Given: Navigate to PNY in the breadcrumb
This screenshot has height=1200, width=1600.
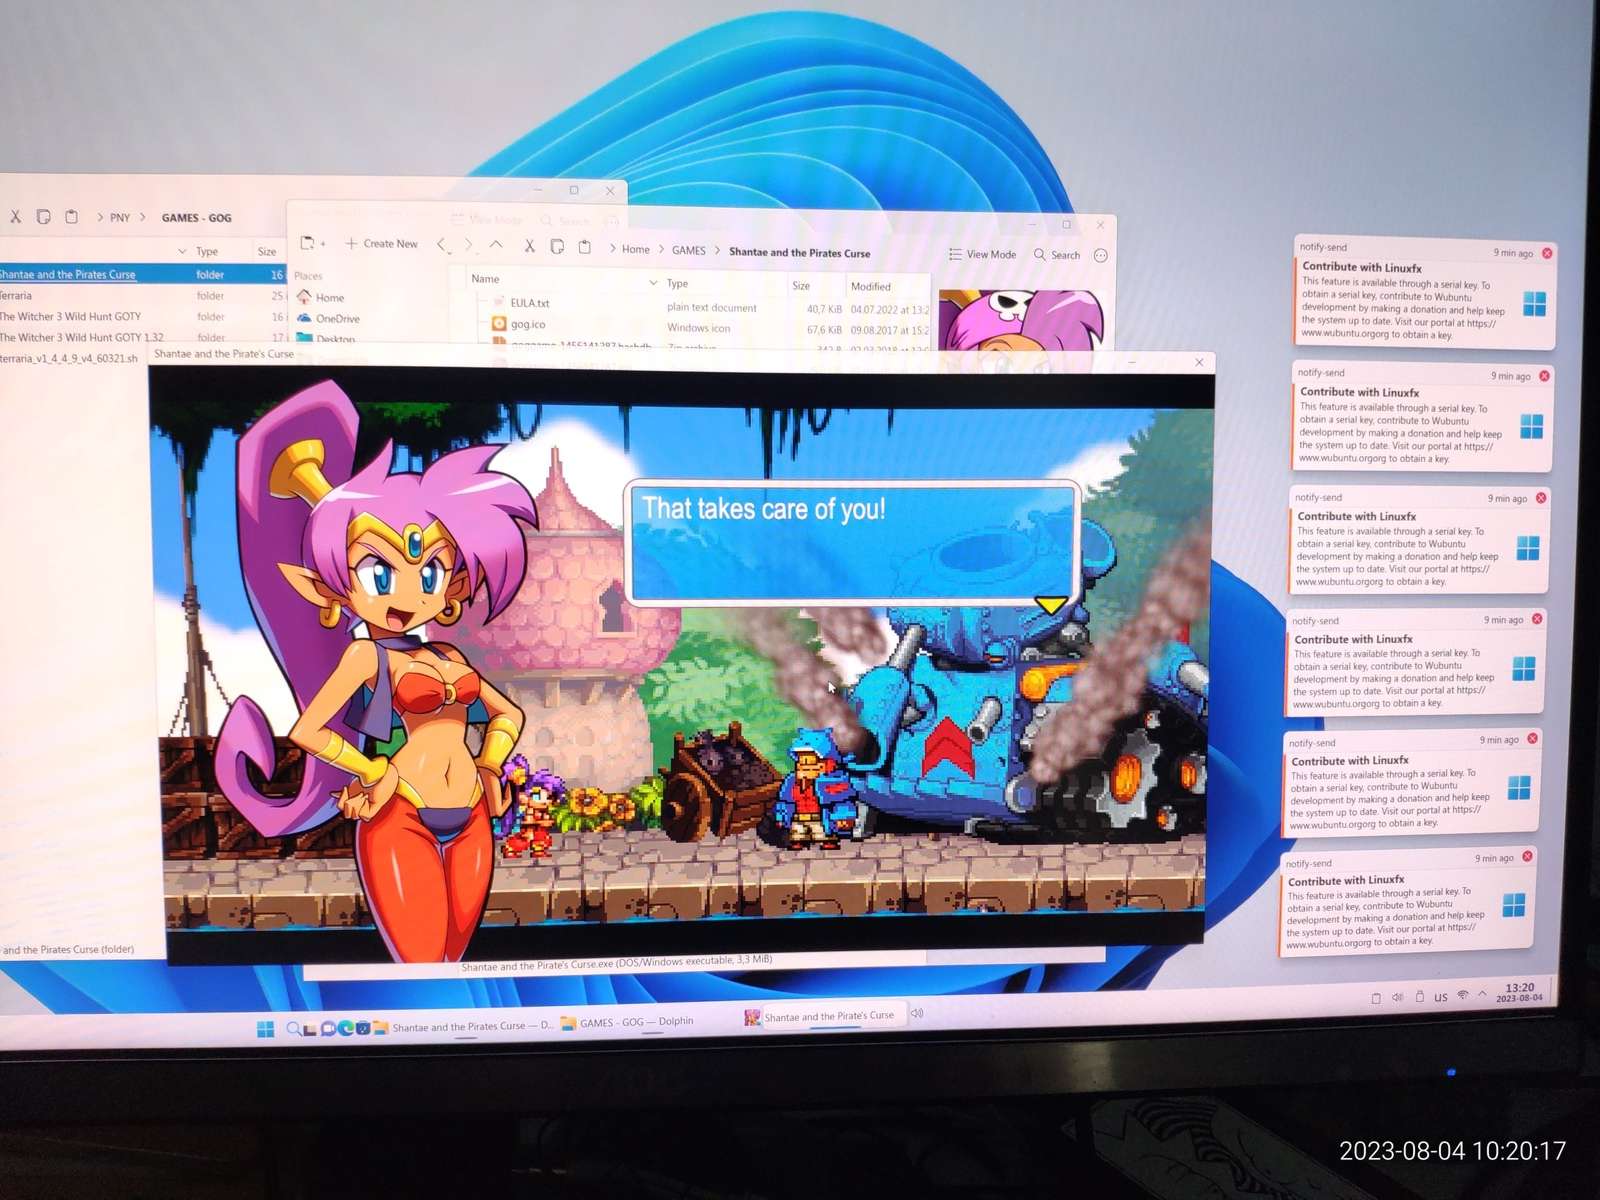Looking at the screenshot, I should 120,217.
